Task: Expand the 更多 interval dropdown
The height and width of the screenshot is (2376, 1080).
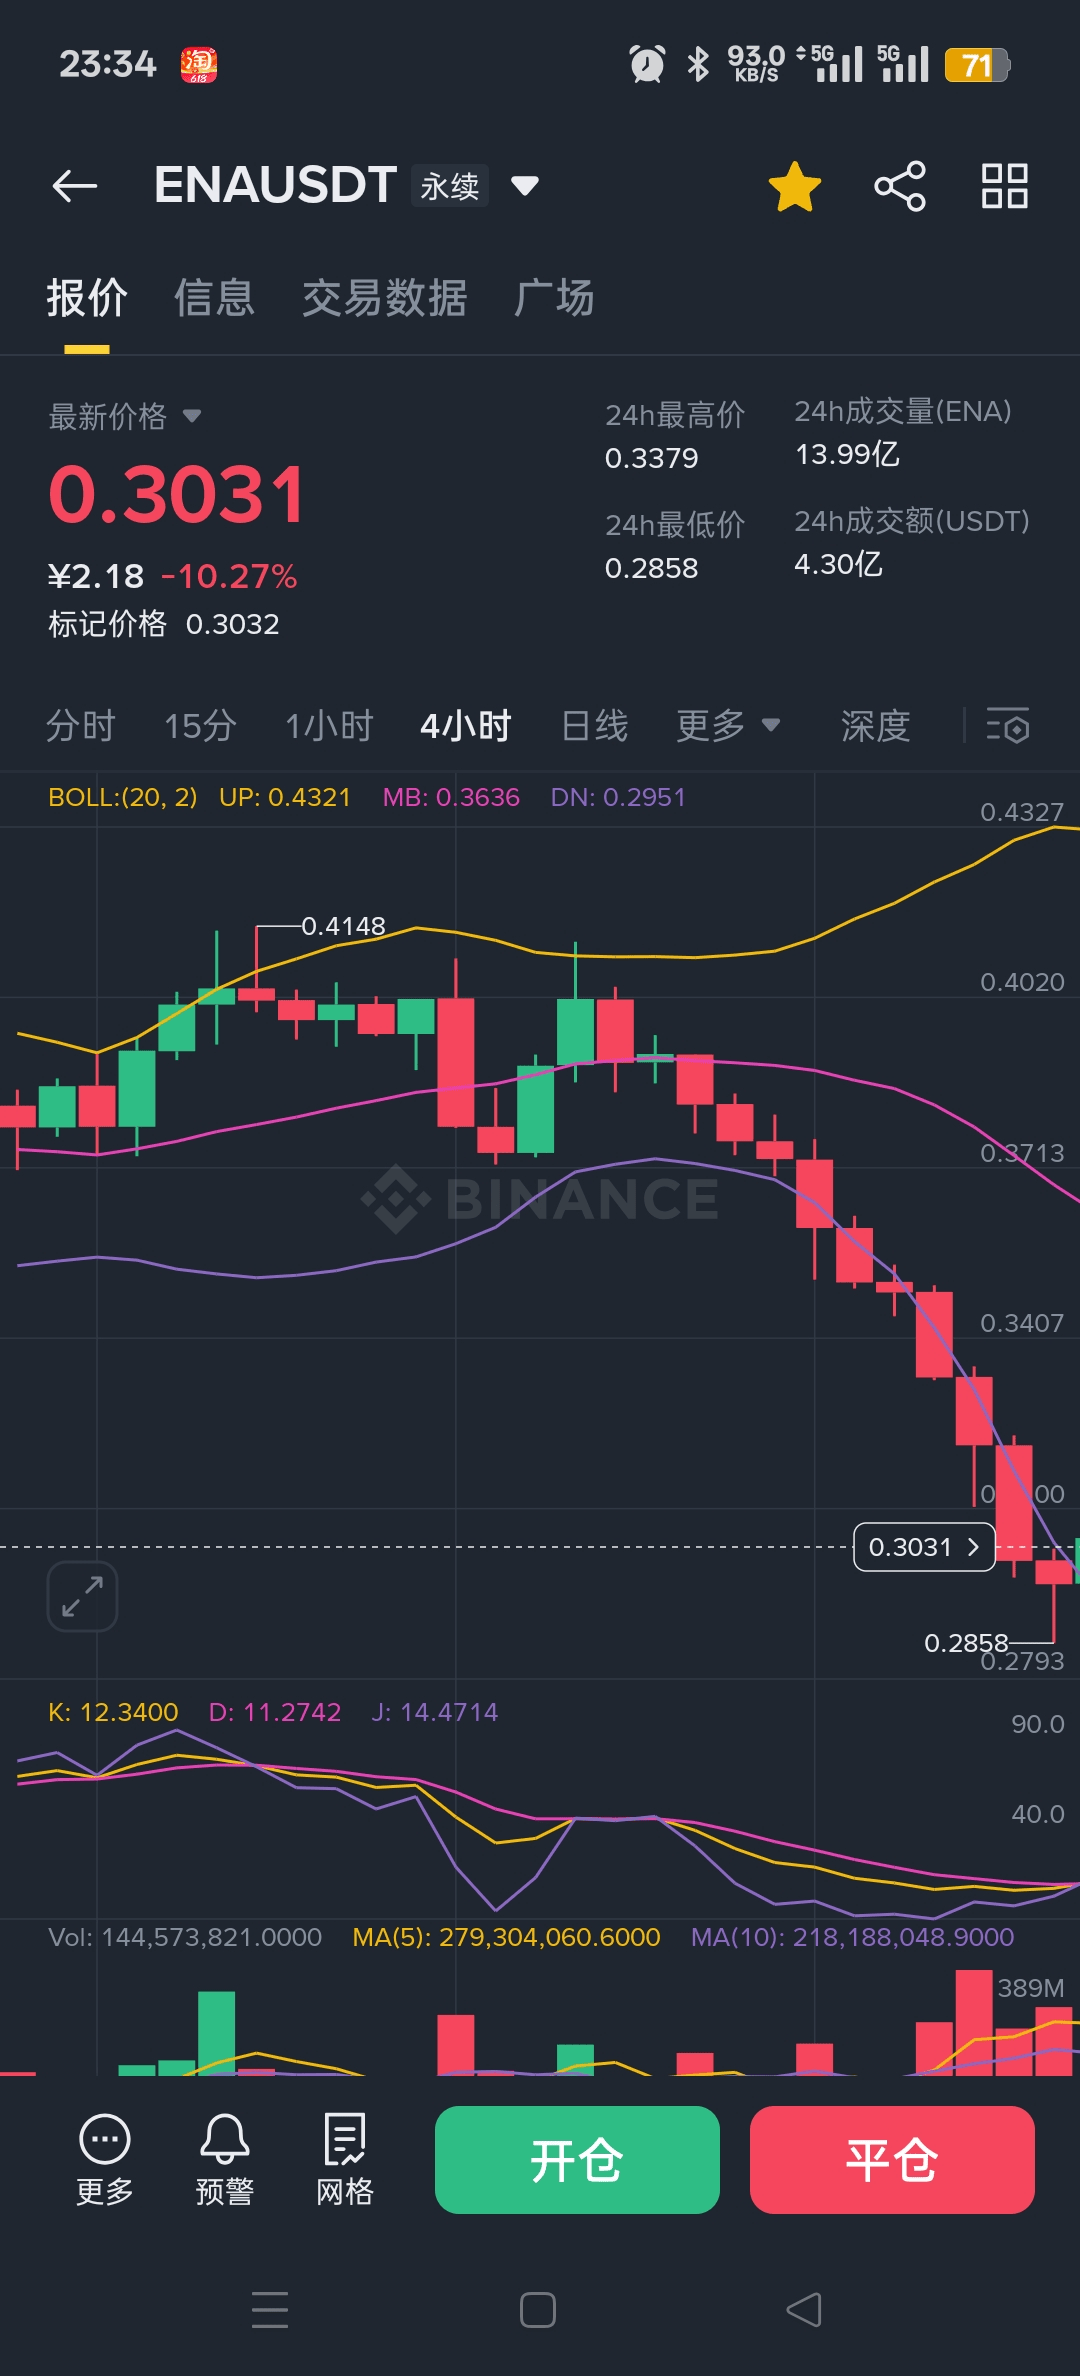Action: coord(728,725)
